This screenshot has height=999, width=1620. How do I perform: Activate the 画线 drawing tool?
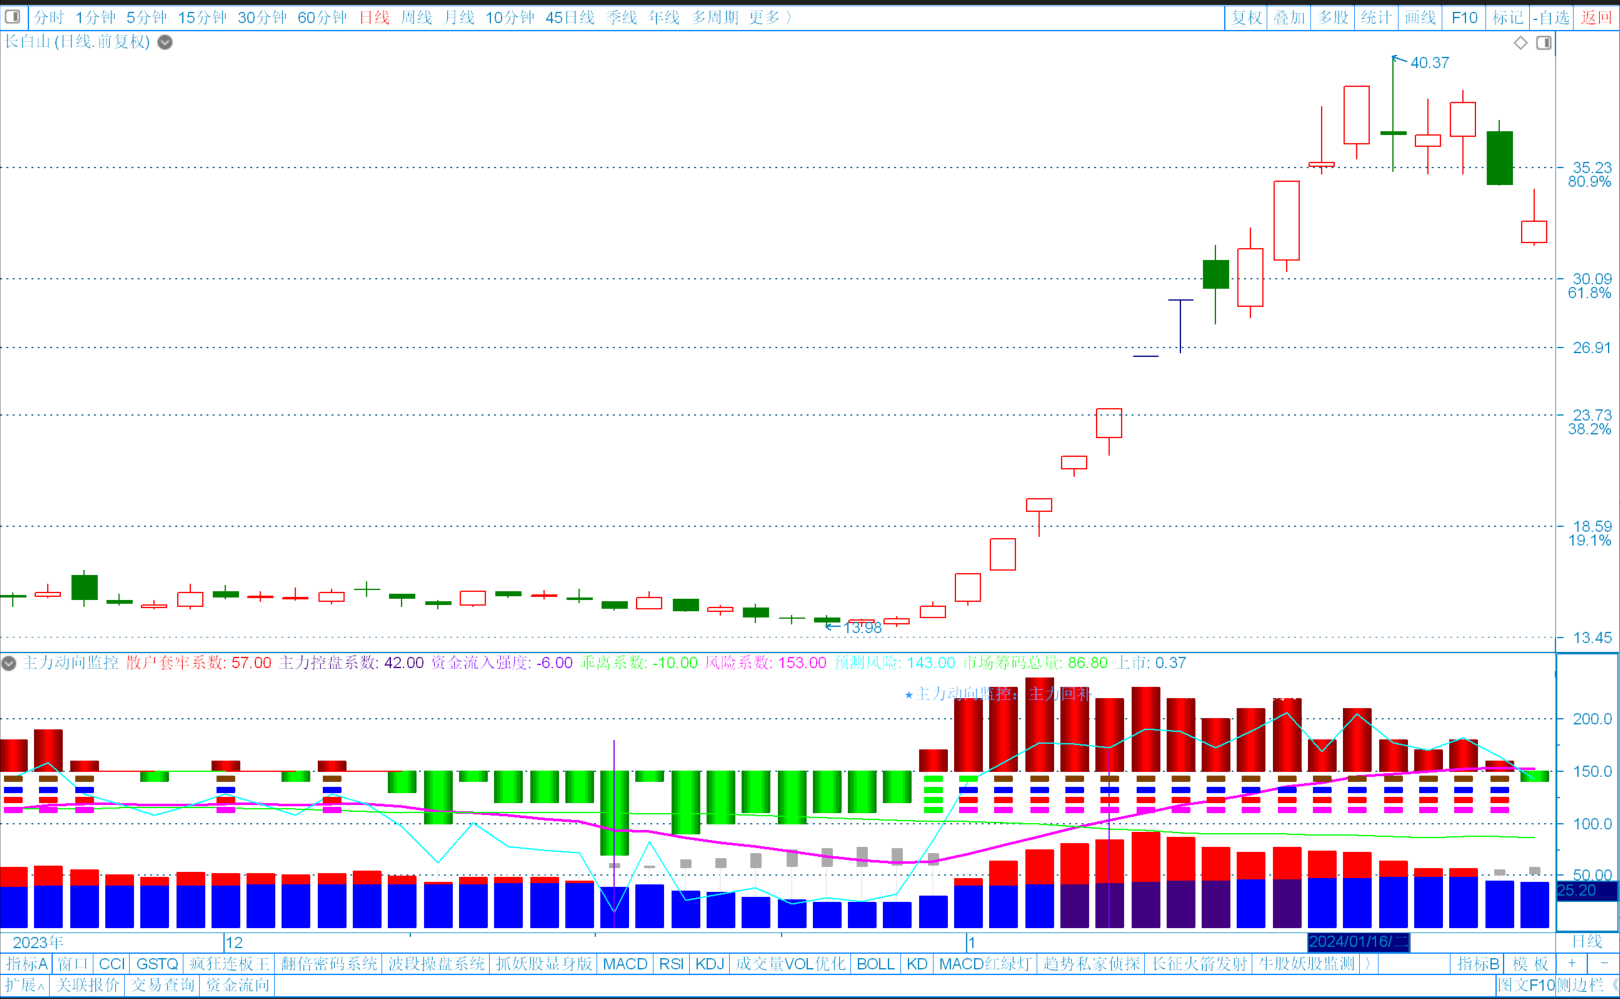[x=1420, y=17]
